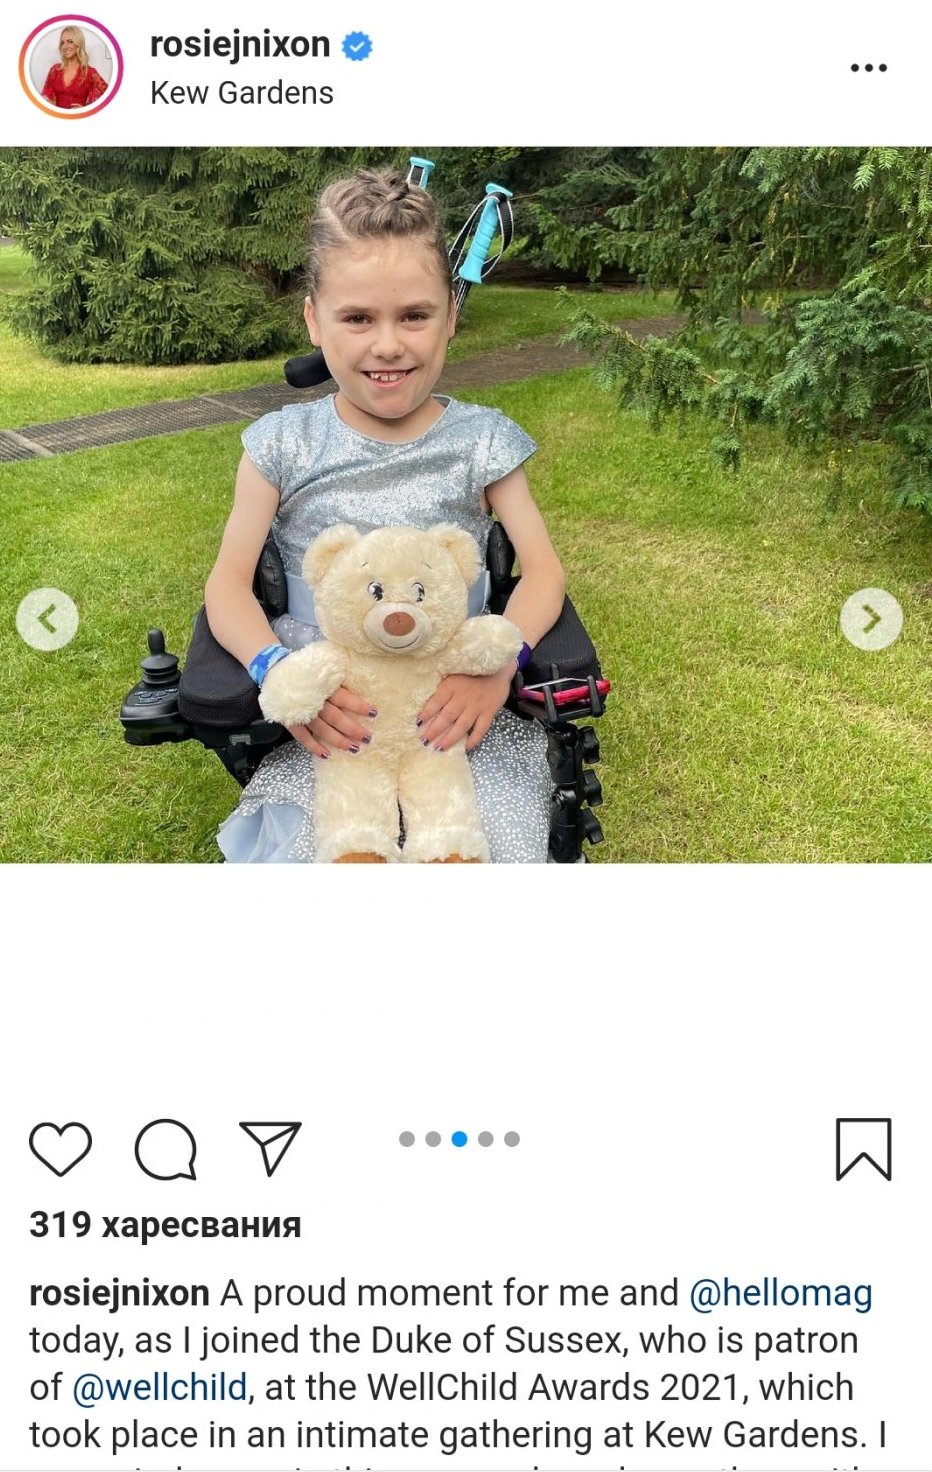Select the fifth carousel dot indicator
This screenshot has width=932, height=1472.
512,1139
